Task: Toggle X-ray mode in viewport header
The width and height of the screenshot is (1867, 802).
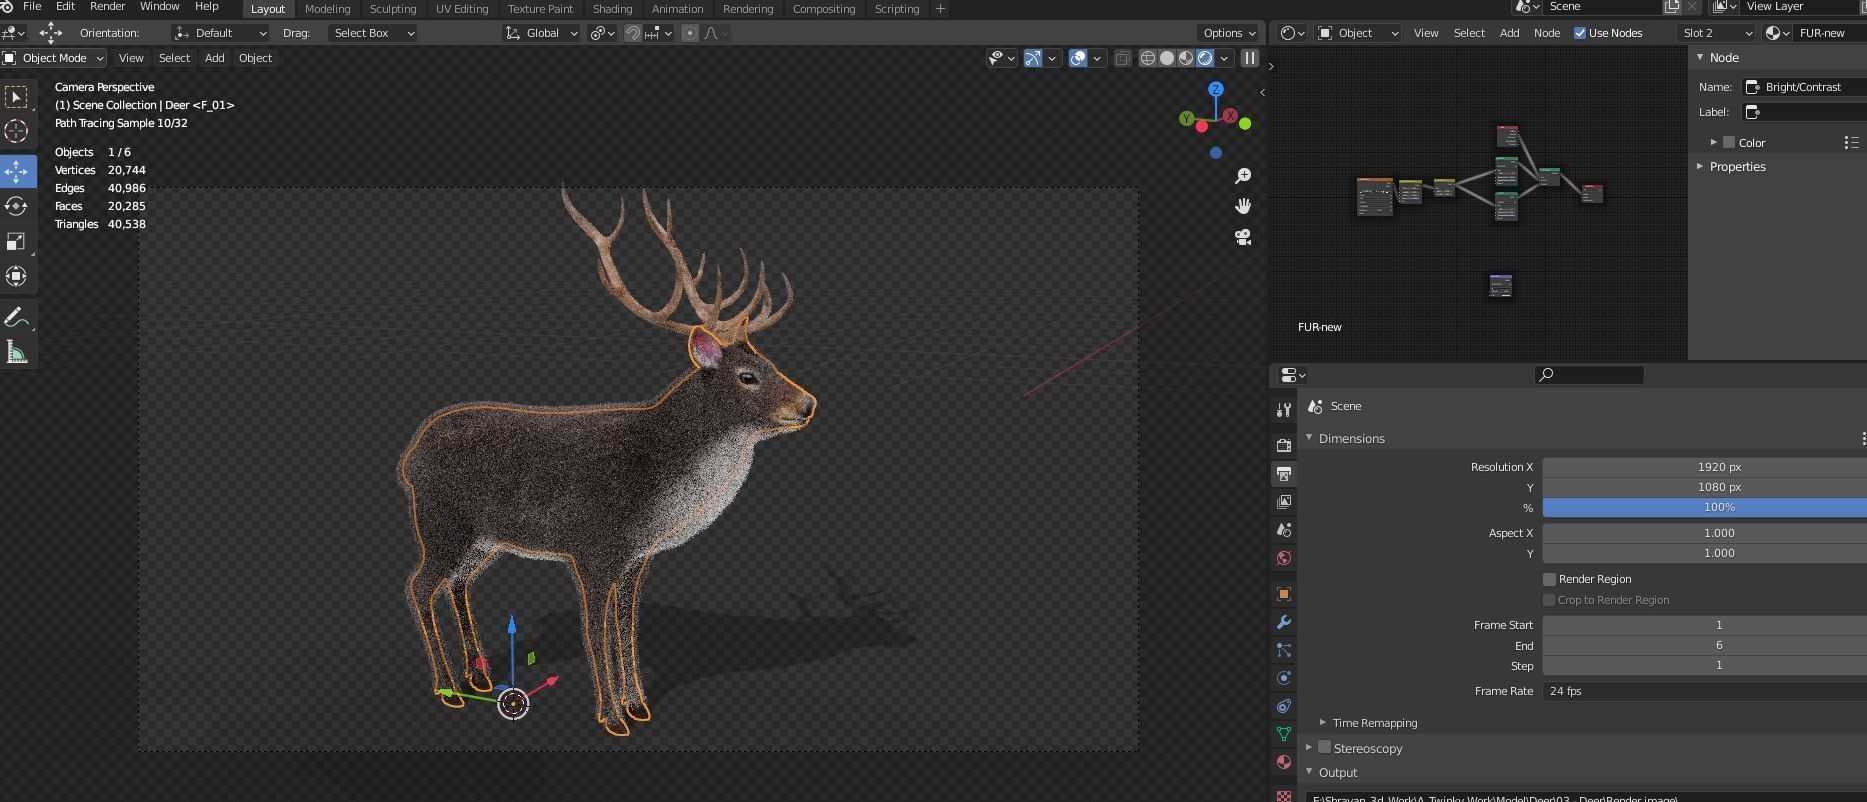Action: 1122,58
